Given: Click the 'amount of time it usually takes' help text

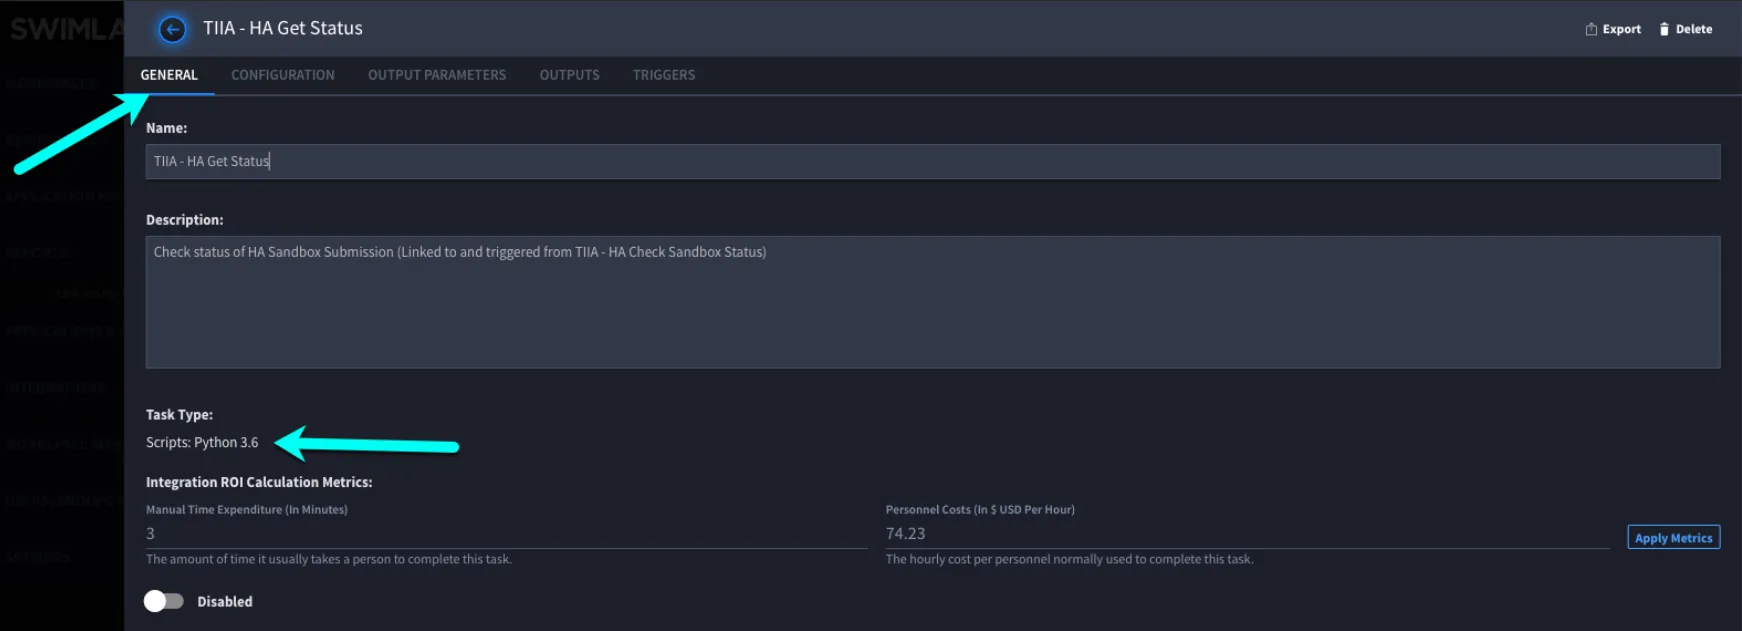Looking at the screenshot, I should click(x=329, y=559).
